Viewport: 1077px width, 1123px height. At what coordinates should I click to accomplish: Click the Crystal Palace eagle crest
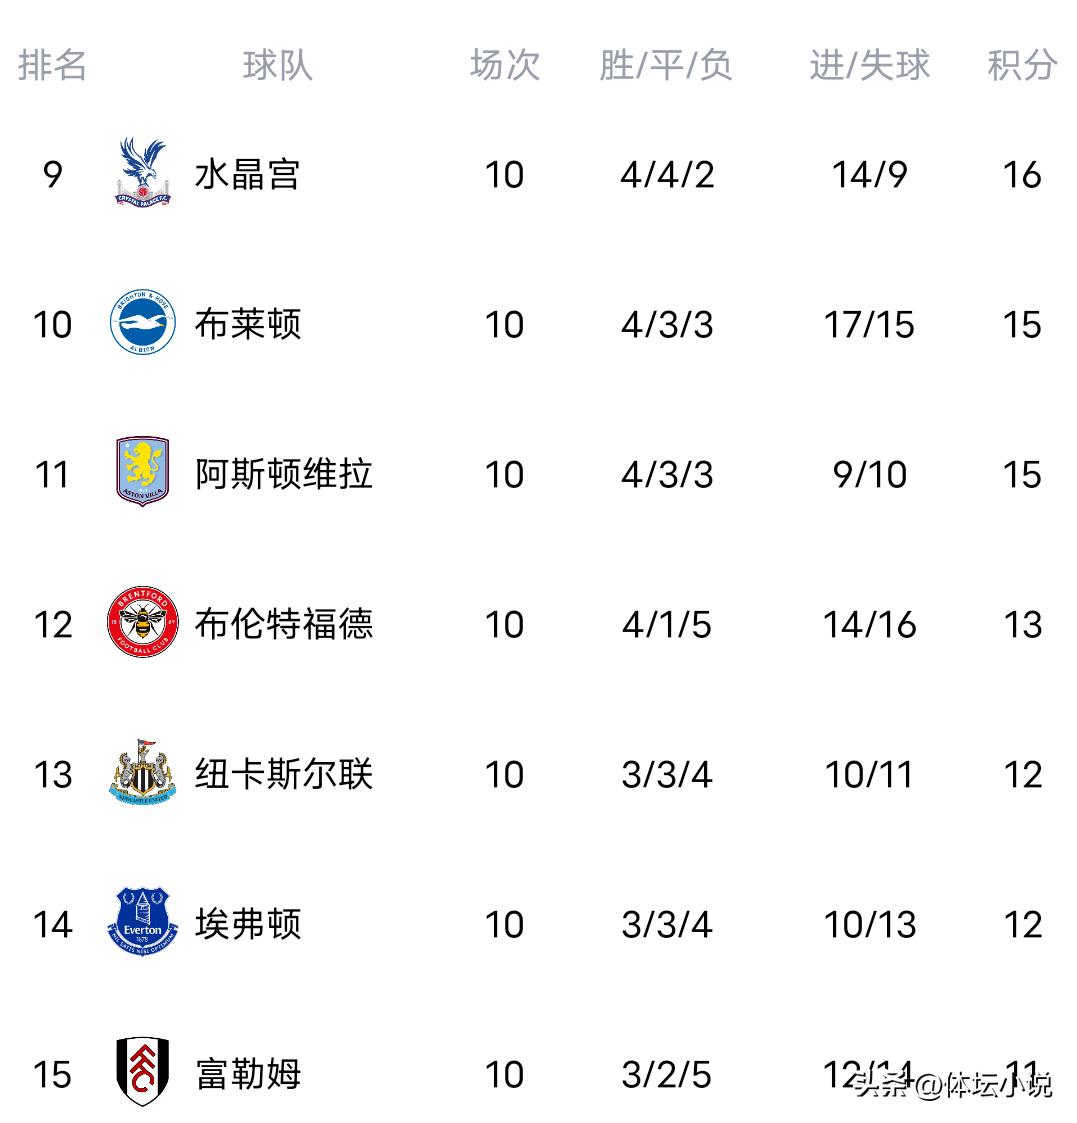tap(142, 173)
